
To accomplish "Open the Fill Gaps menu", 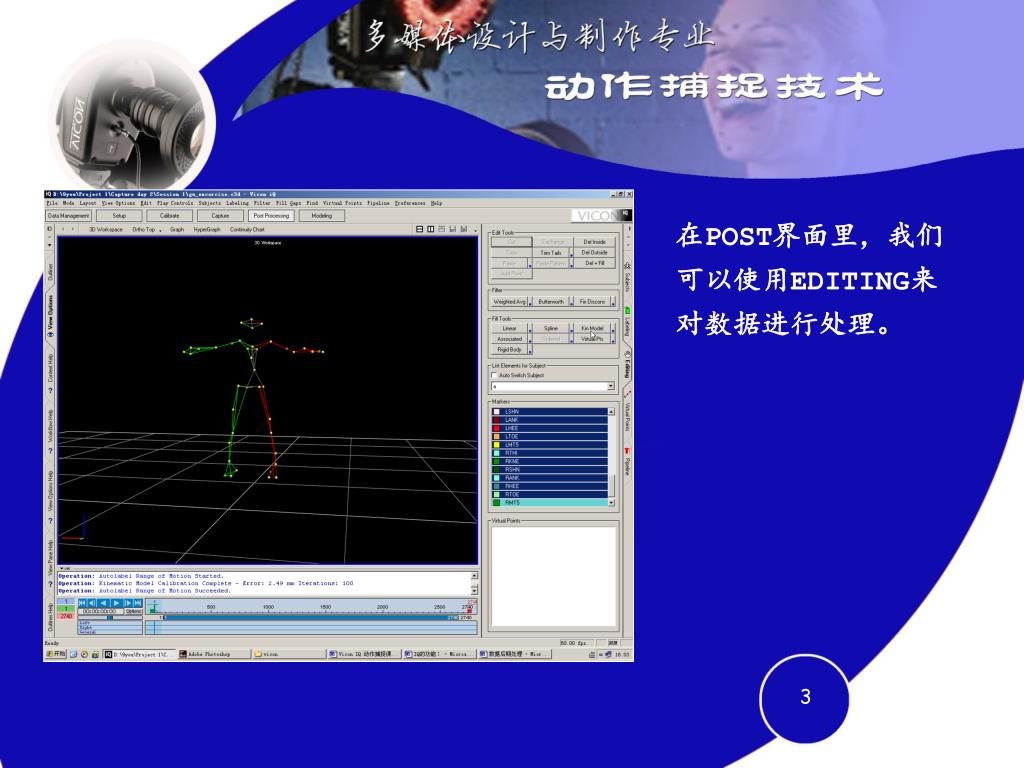I will point(288,203).
